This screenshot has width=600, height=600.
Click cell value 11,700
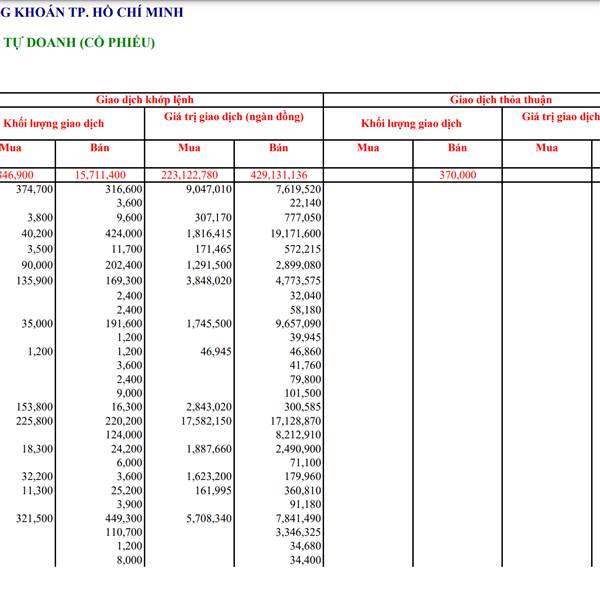click(x=127, y=249)
